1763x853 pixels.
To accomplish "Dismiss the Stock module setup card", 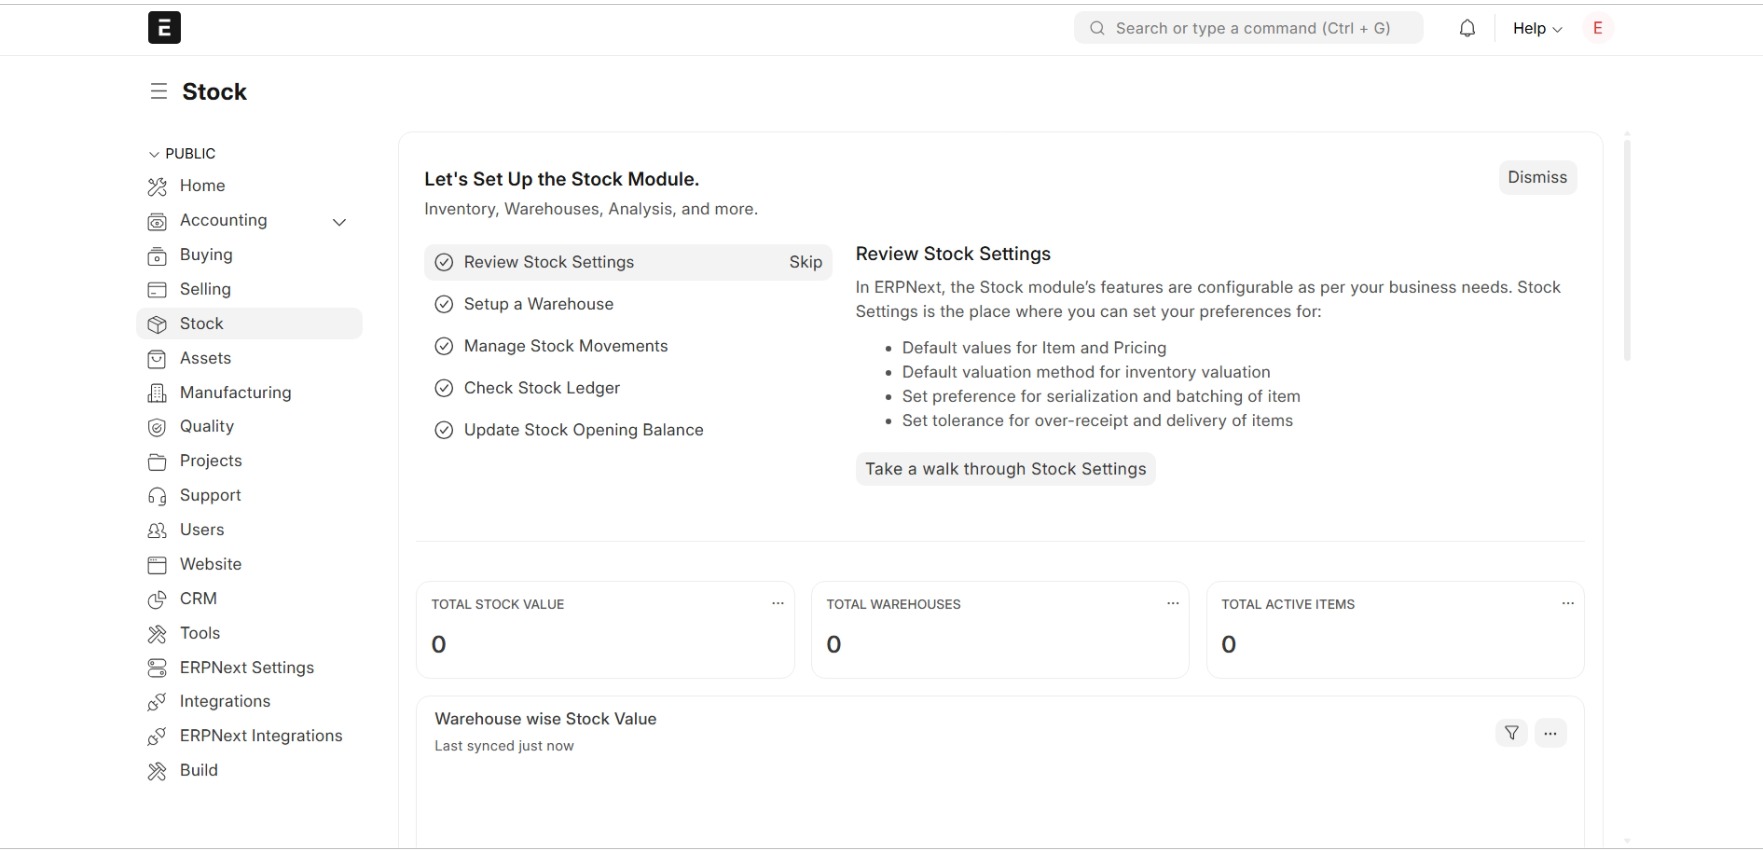I will click(1537, 178).
